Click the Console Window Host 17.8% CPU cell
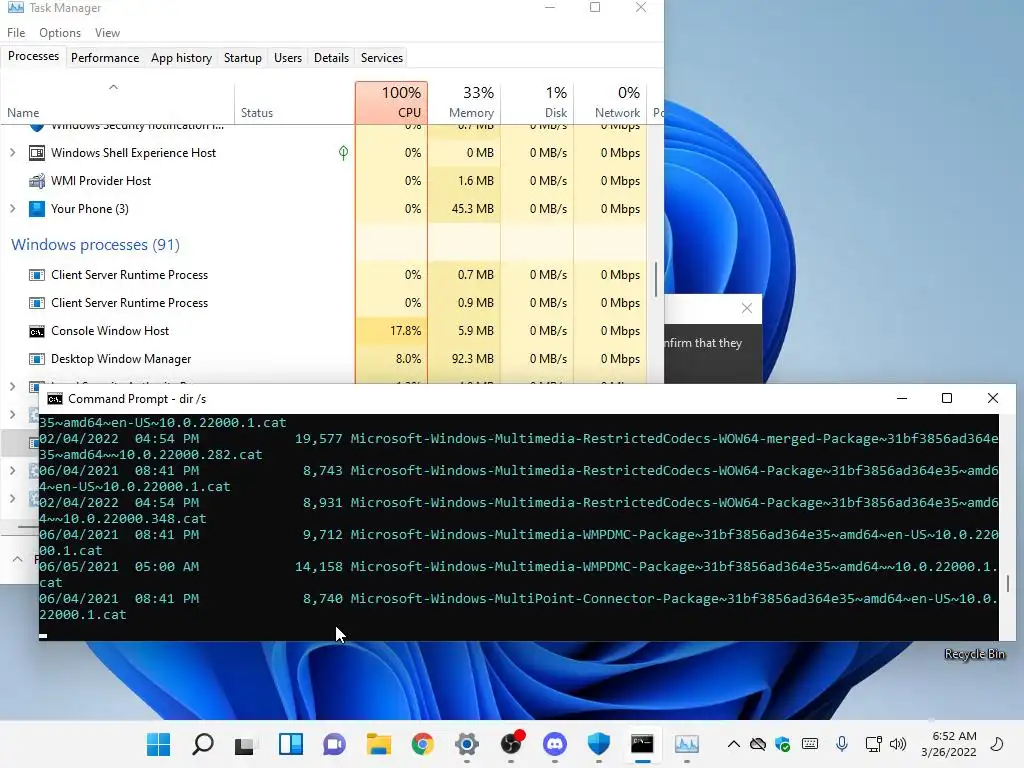 [x=391, y=331]
